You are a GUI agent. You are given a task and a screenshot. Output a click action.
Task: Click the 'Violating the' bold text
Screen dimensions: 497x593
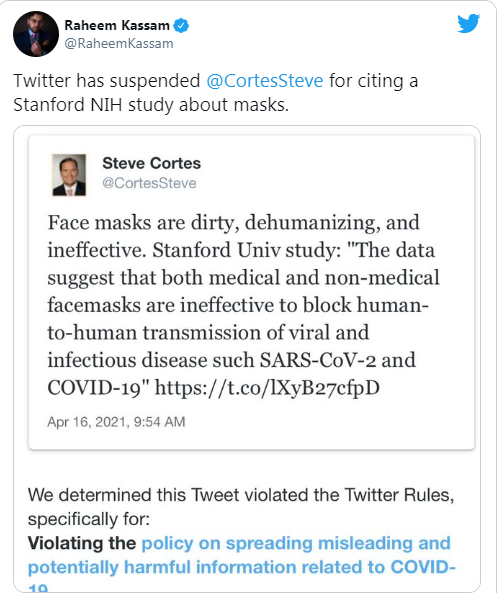click(82, 543)
